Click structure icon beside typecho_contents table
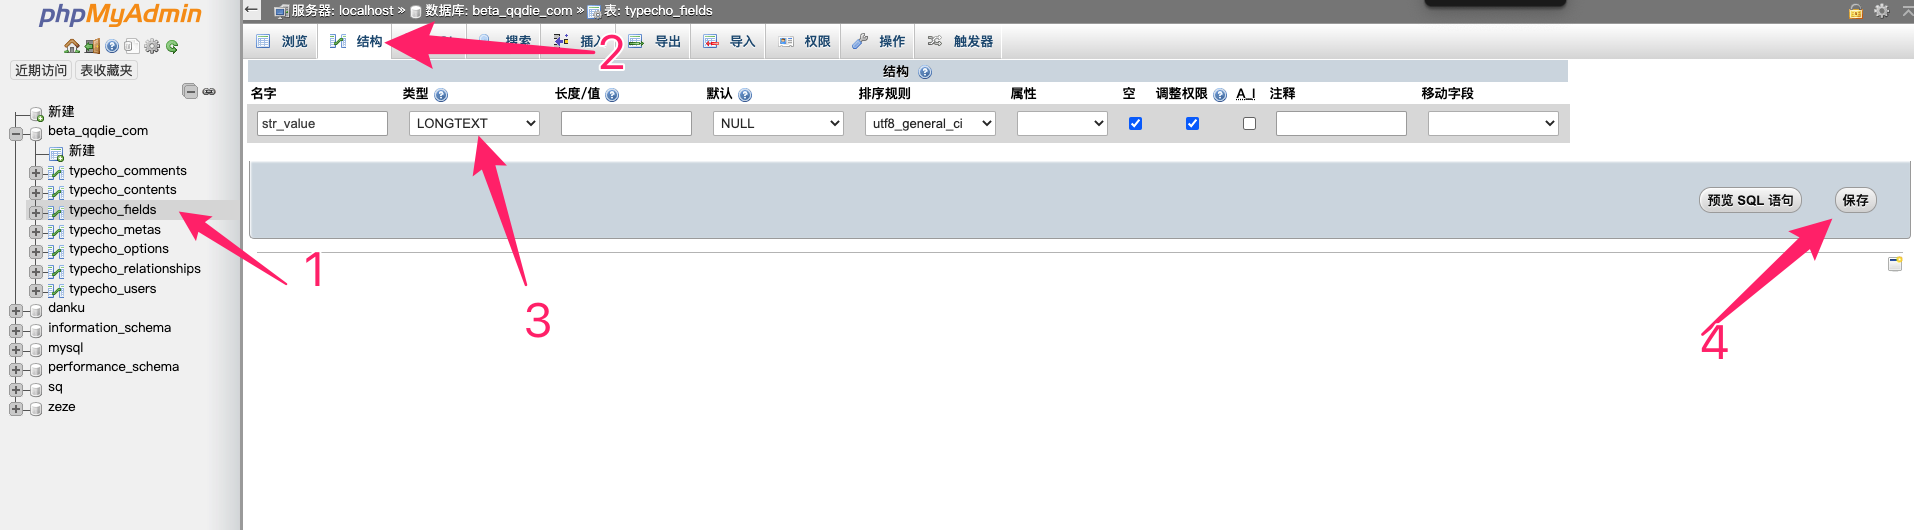This screenshot has height=530, width=1914. (55, 191)
